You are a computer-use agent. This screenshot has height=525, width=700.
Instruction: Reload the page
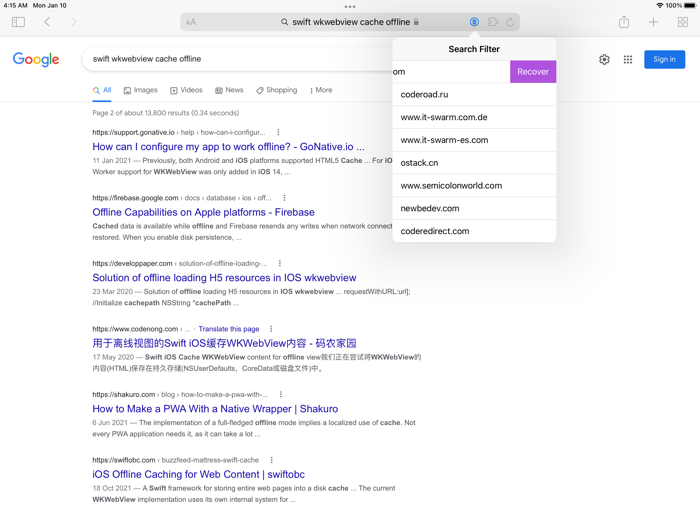tap(510, 22)
